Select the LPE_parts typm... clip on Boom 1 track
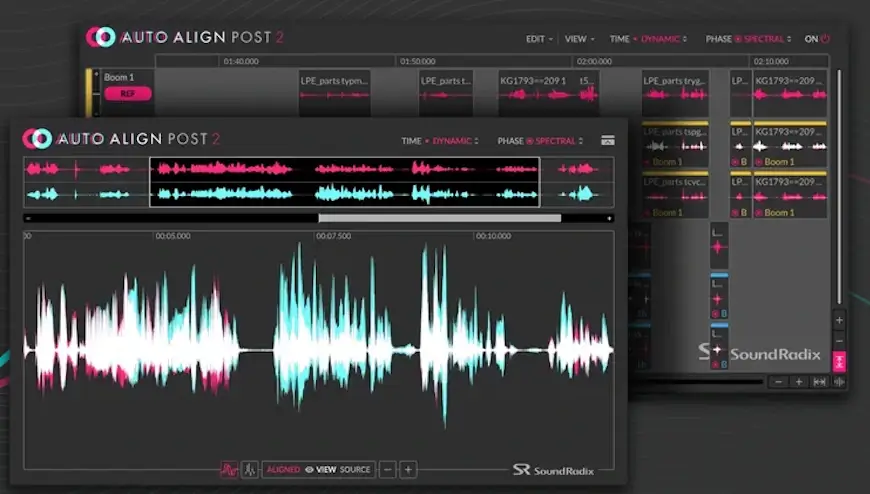The width and height of the screenshot is (870, 494). 335,92
